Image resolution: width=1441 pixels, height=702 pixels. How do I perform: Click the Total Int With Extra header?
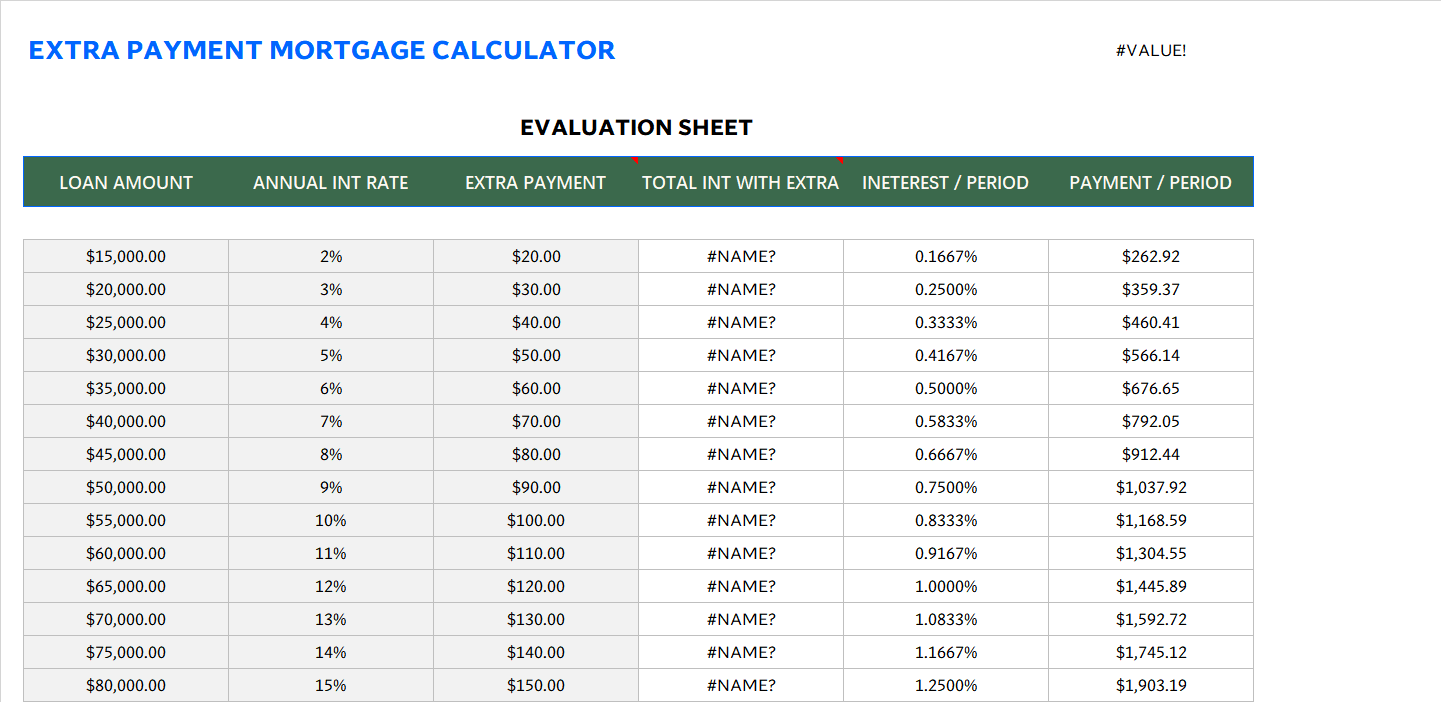click(741, 183)
